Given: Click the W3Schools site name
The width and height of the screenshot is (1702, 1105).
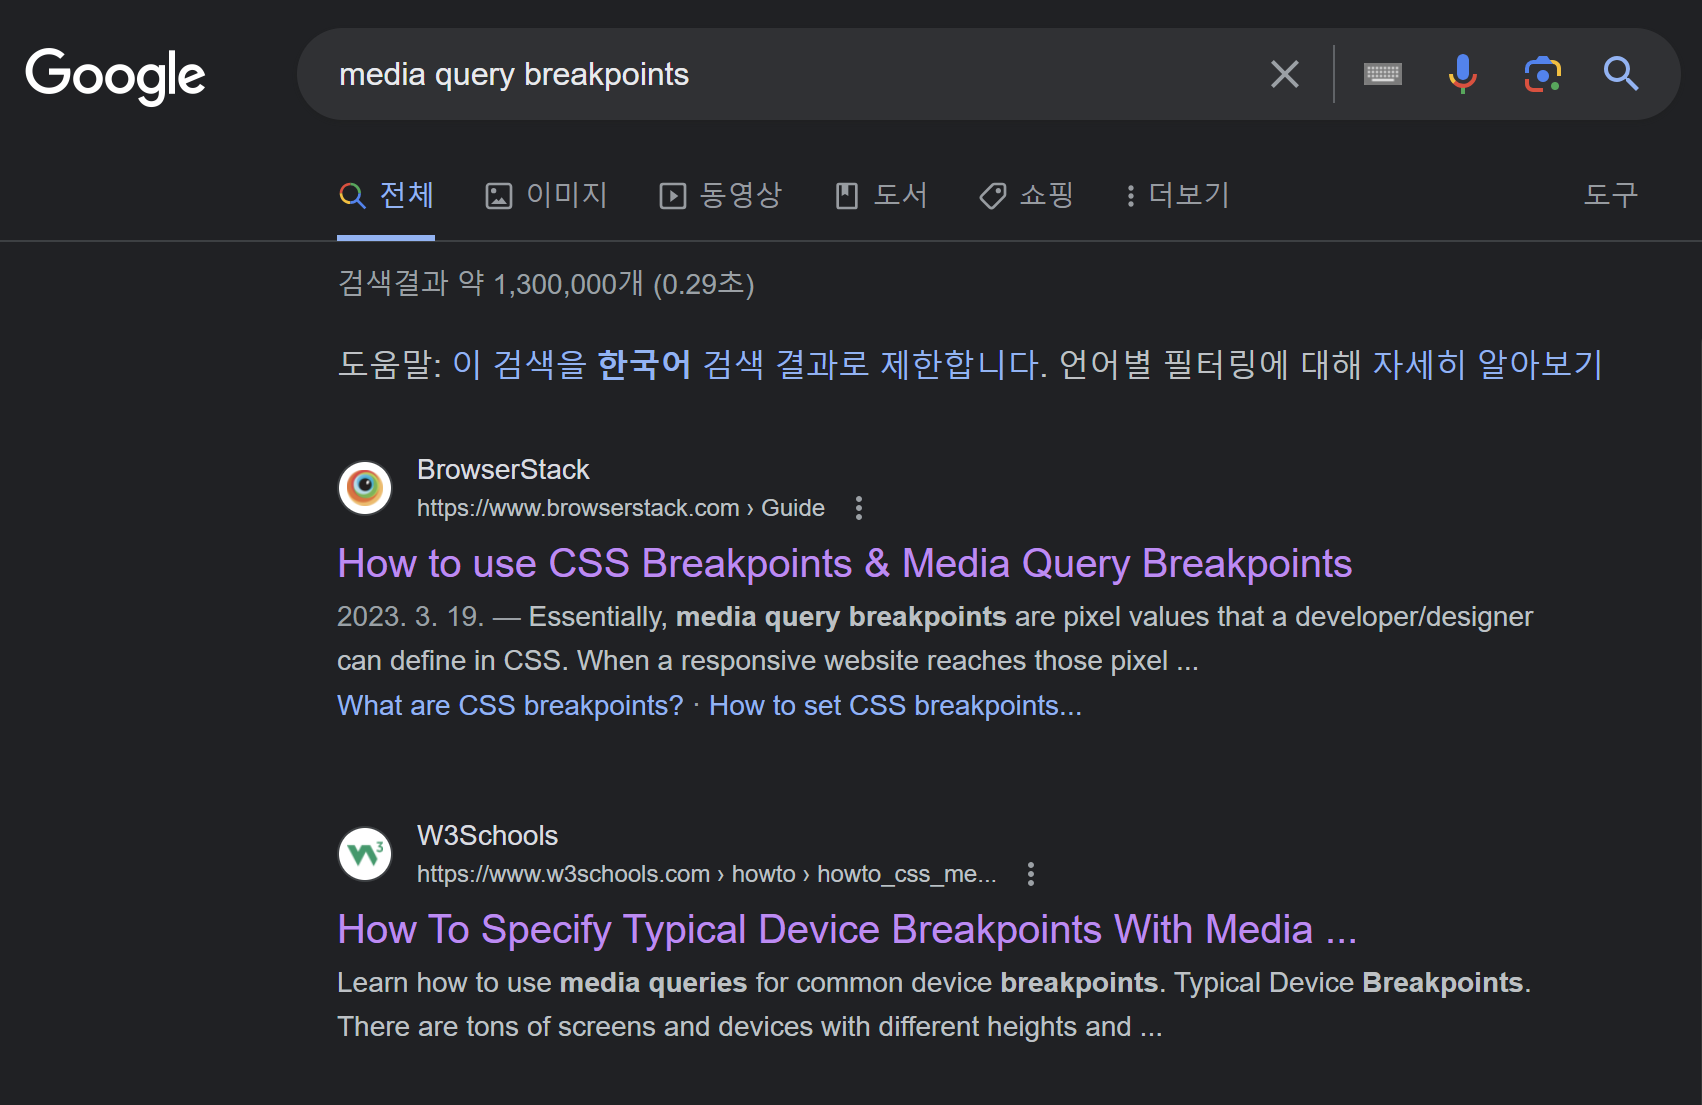Looking at the screenshot, I should pos(487,835).
